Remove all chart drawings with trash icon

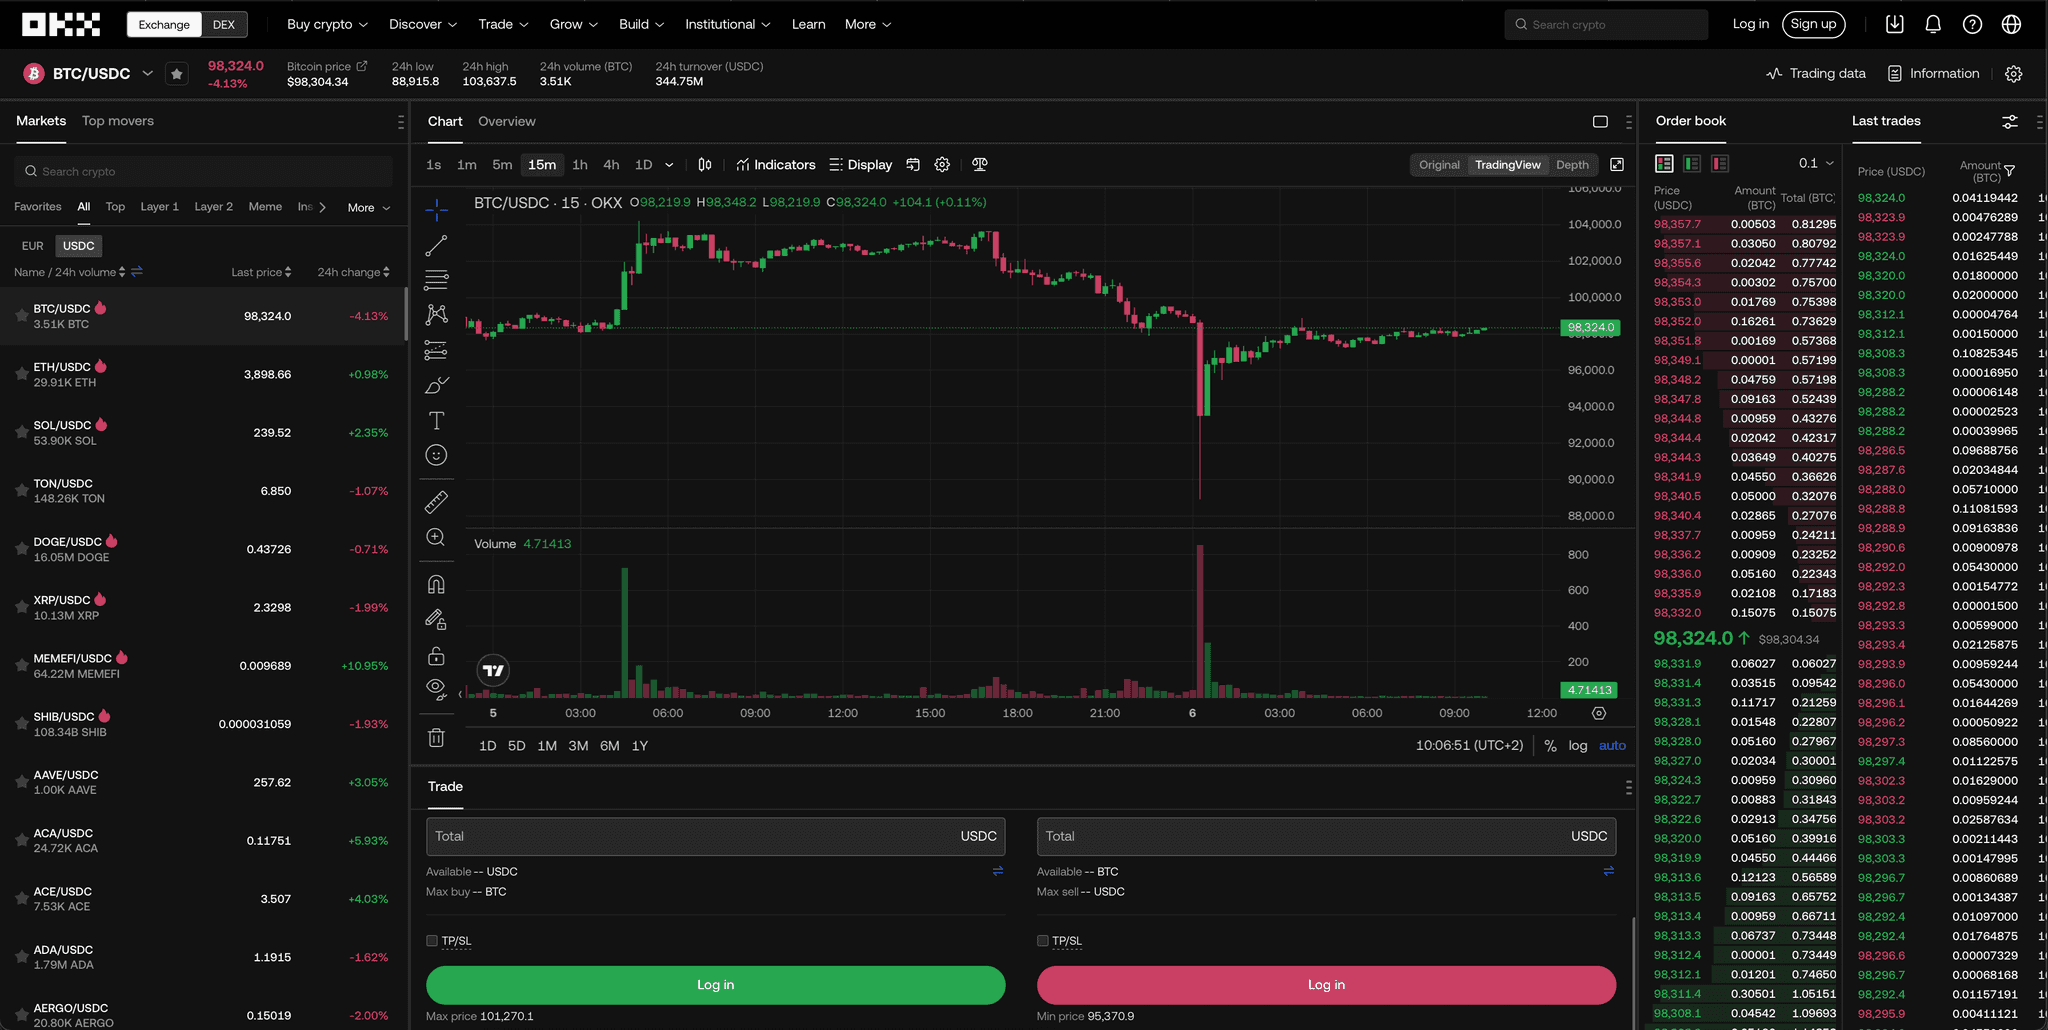tap(437, 737)
